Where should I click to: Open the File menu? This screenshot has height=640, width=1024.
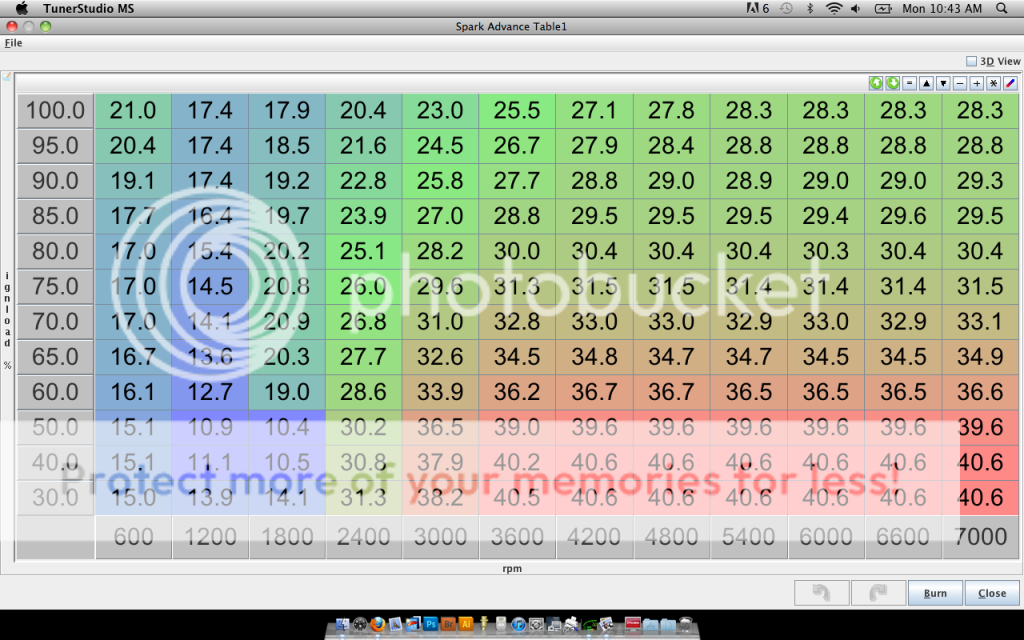click(12, 43)
